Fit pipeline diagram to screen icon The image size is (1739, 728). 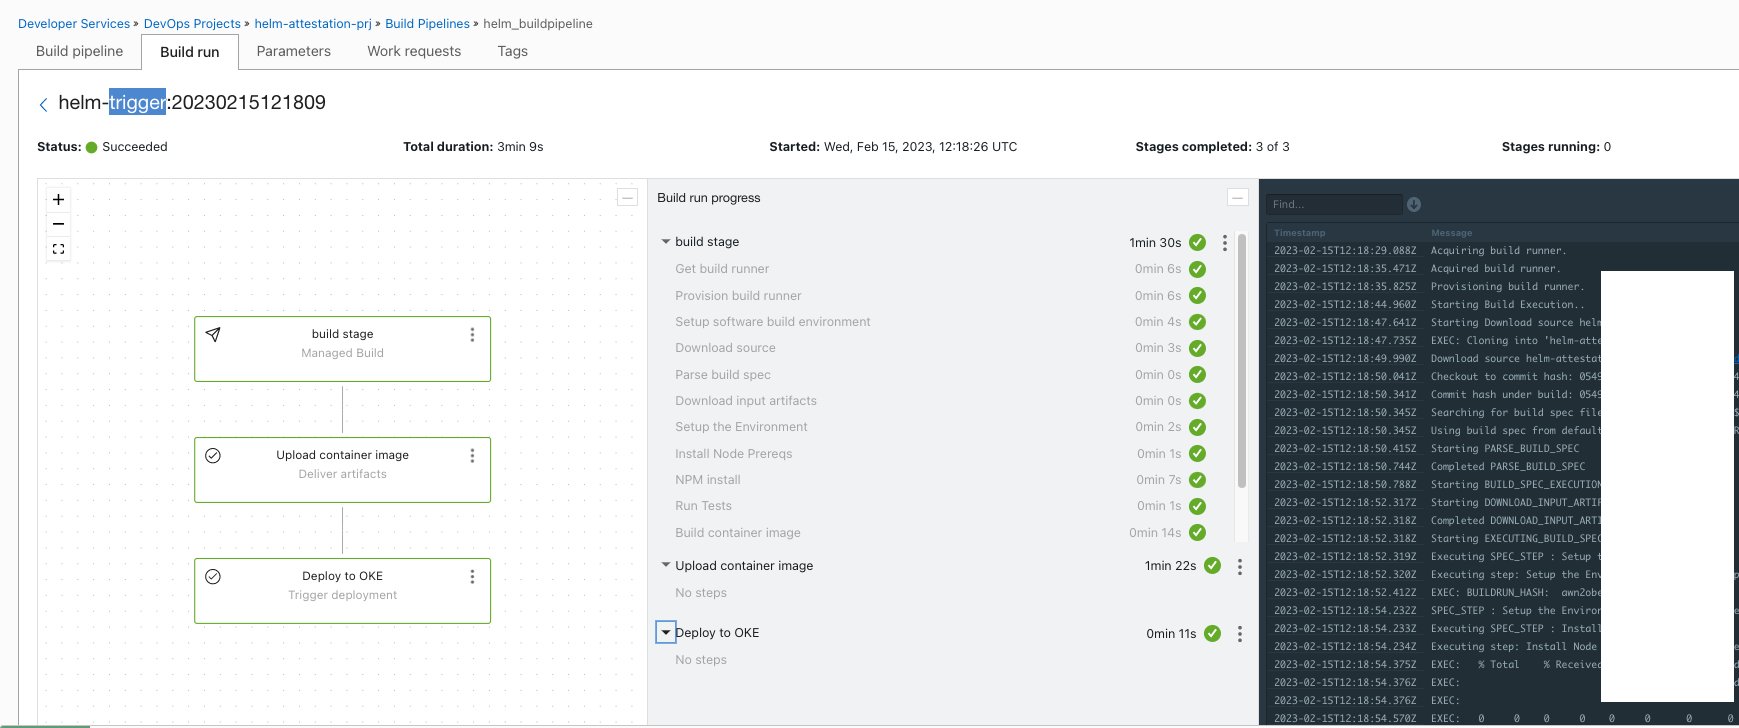click(x=58, y=249)
